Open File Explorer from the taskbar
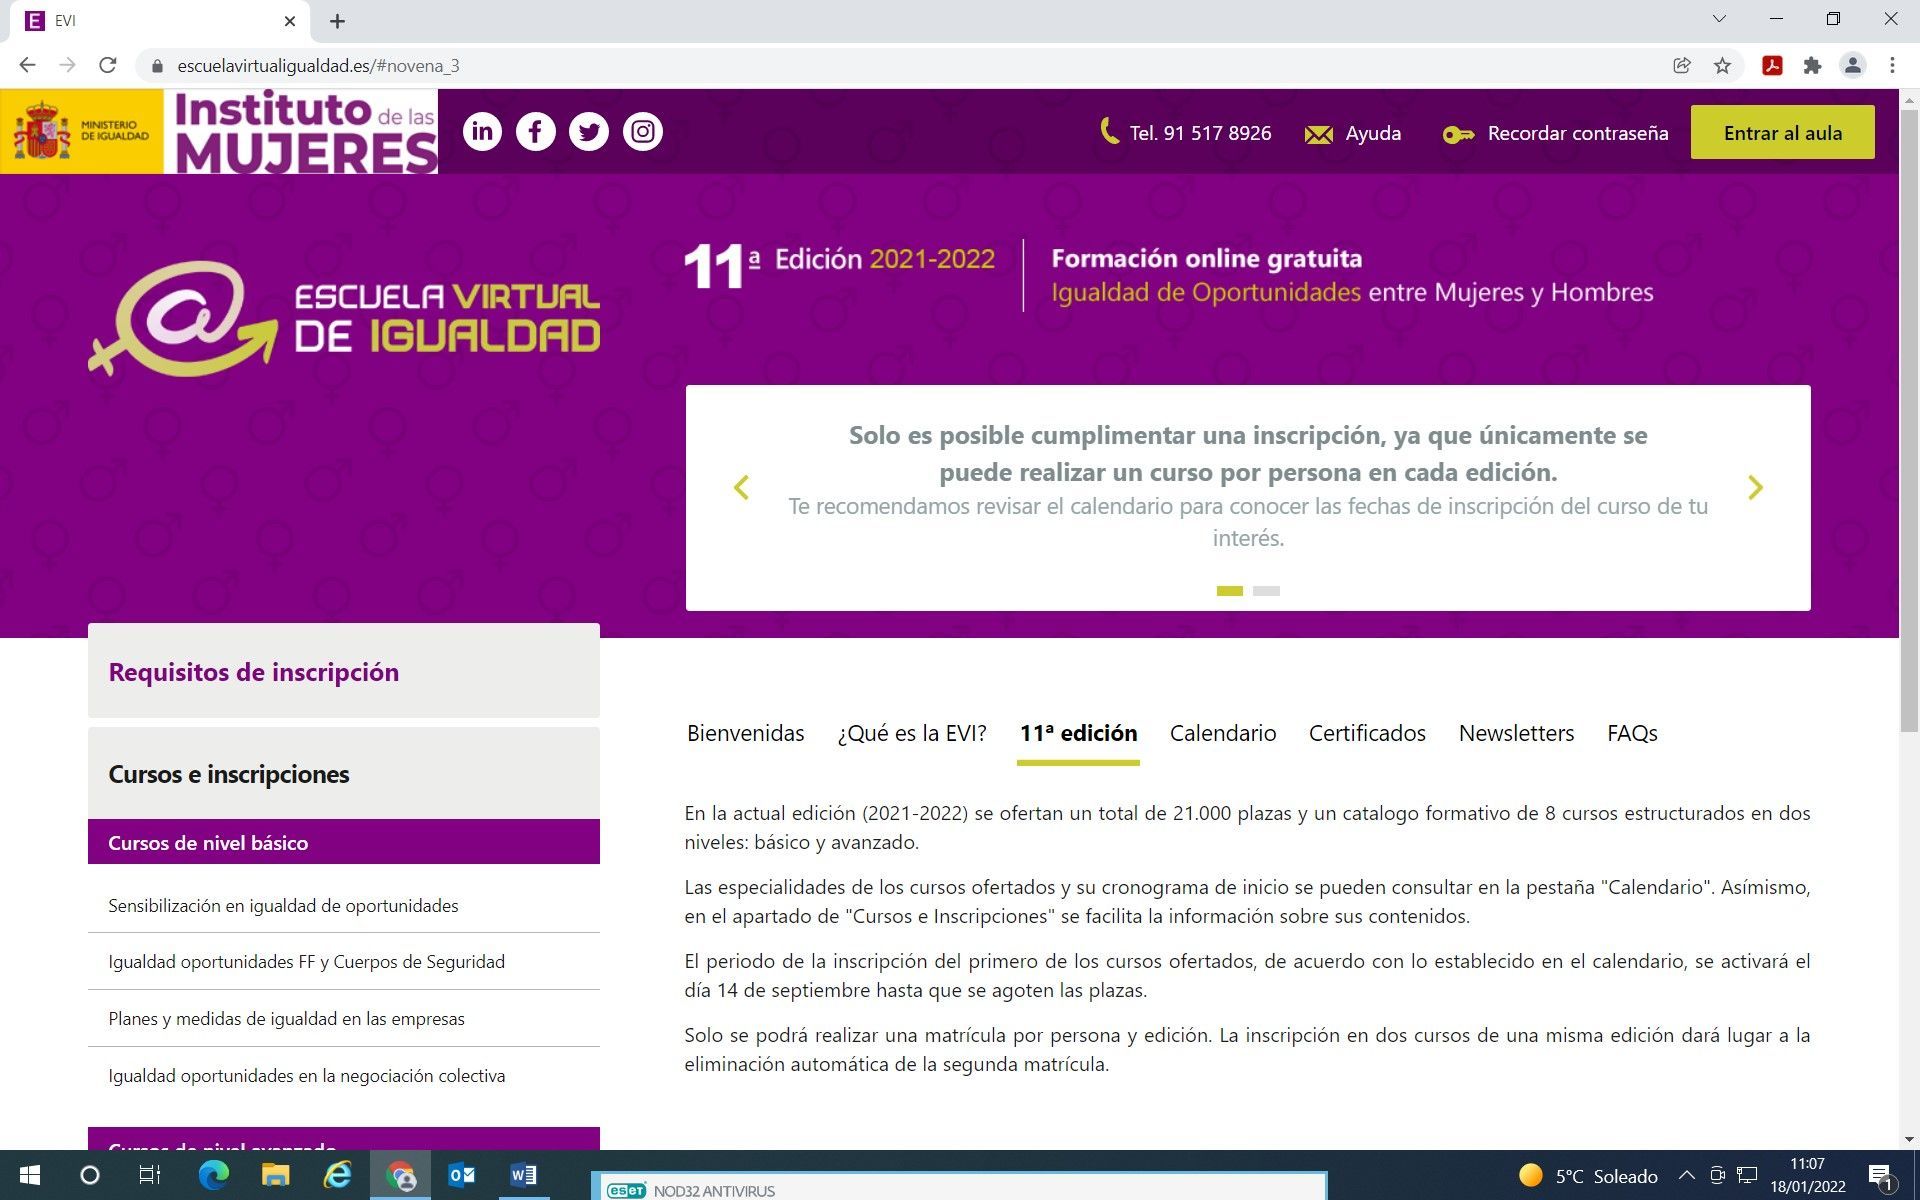The width and height of the screenshot is (1920, 1200). (x=275, y=1175)
